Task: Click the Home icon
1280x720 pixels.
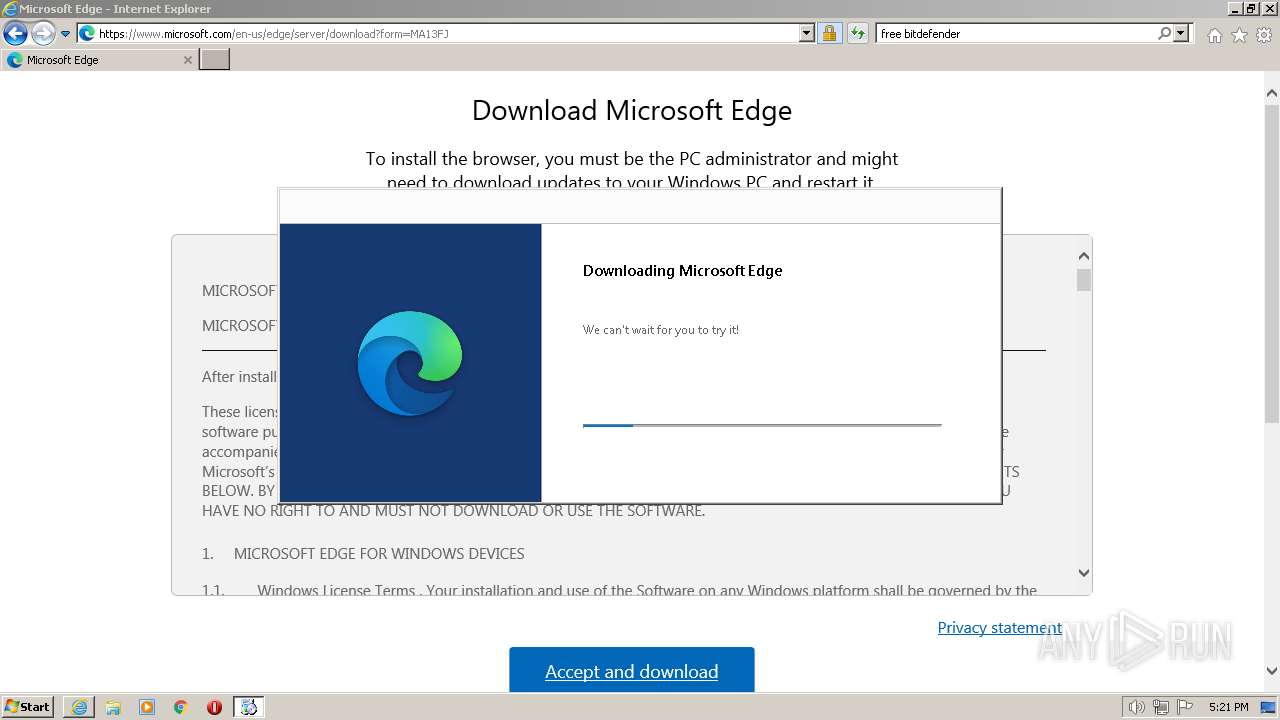Action: point(1214,35)
